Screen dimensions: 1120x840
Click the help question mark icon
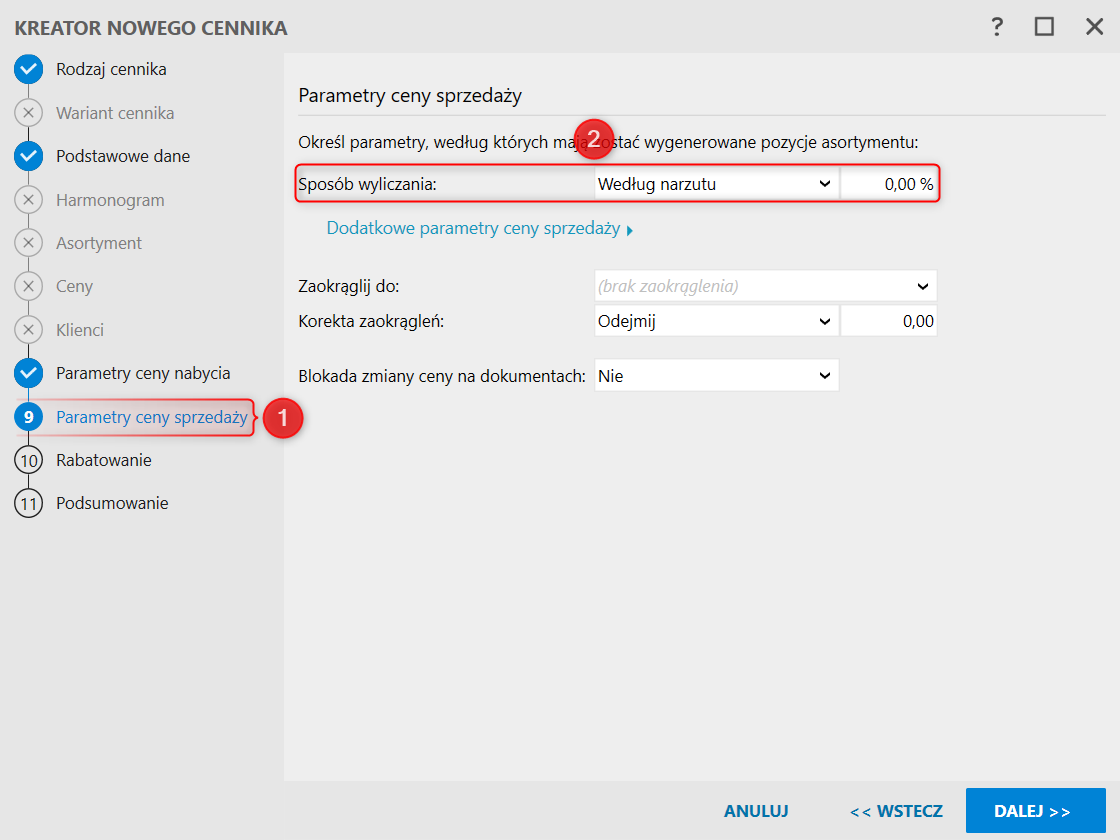pyautogui.click(x=997, y=27)
